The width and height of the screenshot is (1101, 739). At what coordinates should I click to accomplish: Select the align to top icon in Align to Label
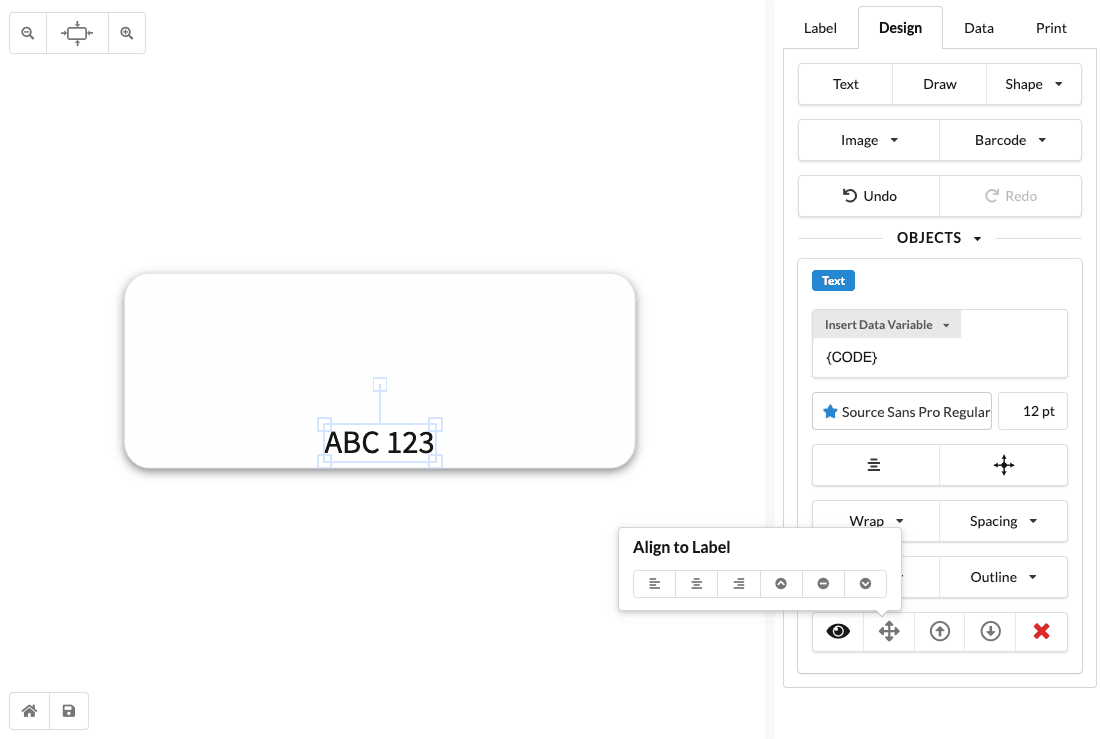[781, 583]
